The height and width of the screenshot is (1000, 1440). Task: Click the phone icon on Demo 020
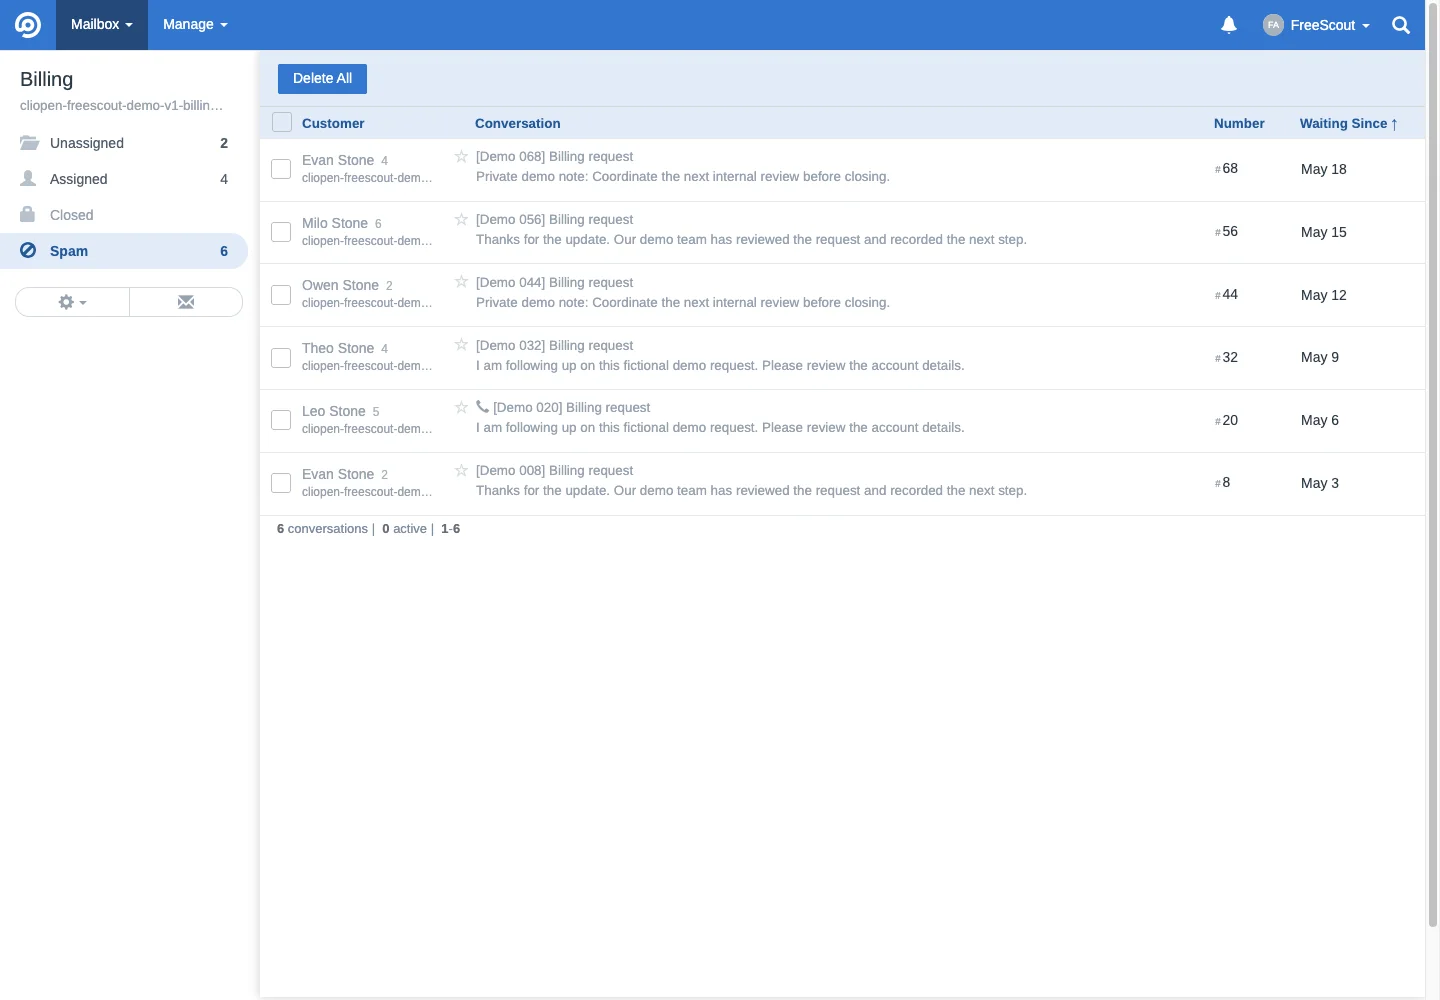pyautogui.click(x=482, y=407)
